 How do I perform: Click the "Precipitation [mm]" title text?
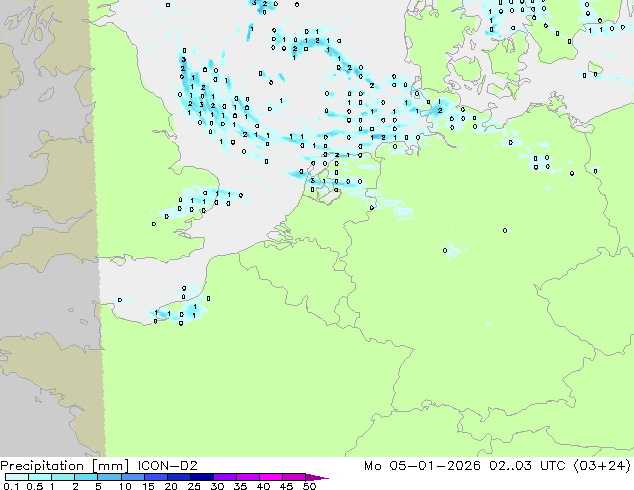click(64, 466)
